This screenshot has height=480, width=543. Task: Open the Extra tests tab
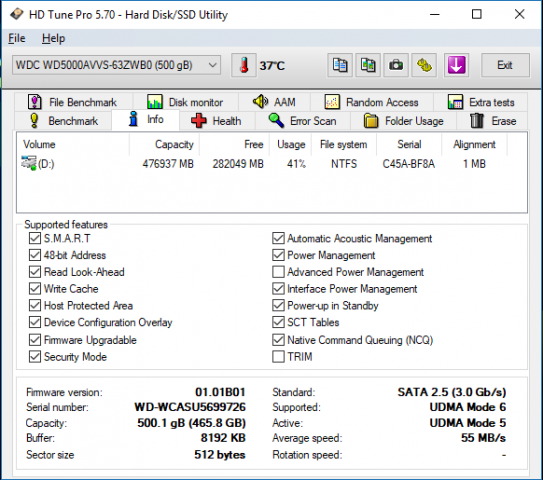481,102
